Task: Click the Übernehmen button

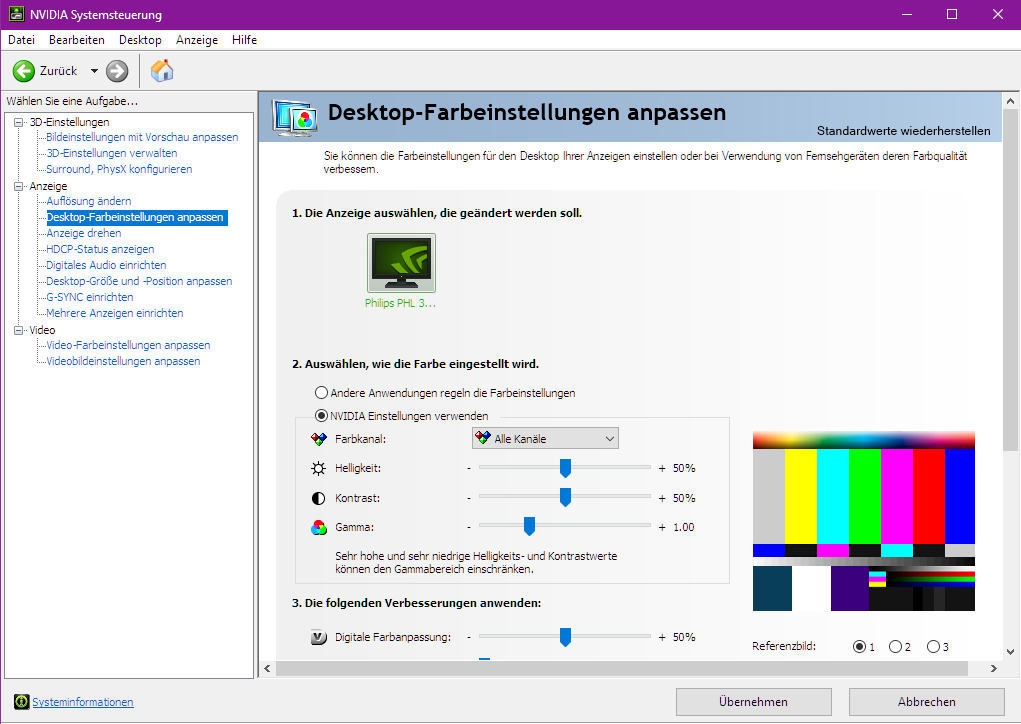Action: coord(753,702)
